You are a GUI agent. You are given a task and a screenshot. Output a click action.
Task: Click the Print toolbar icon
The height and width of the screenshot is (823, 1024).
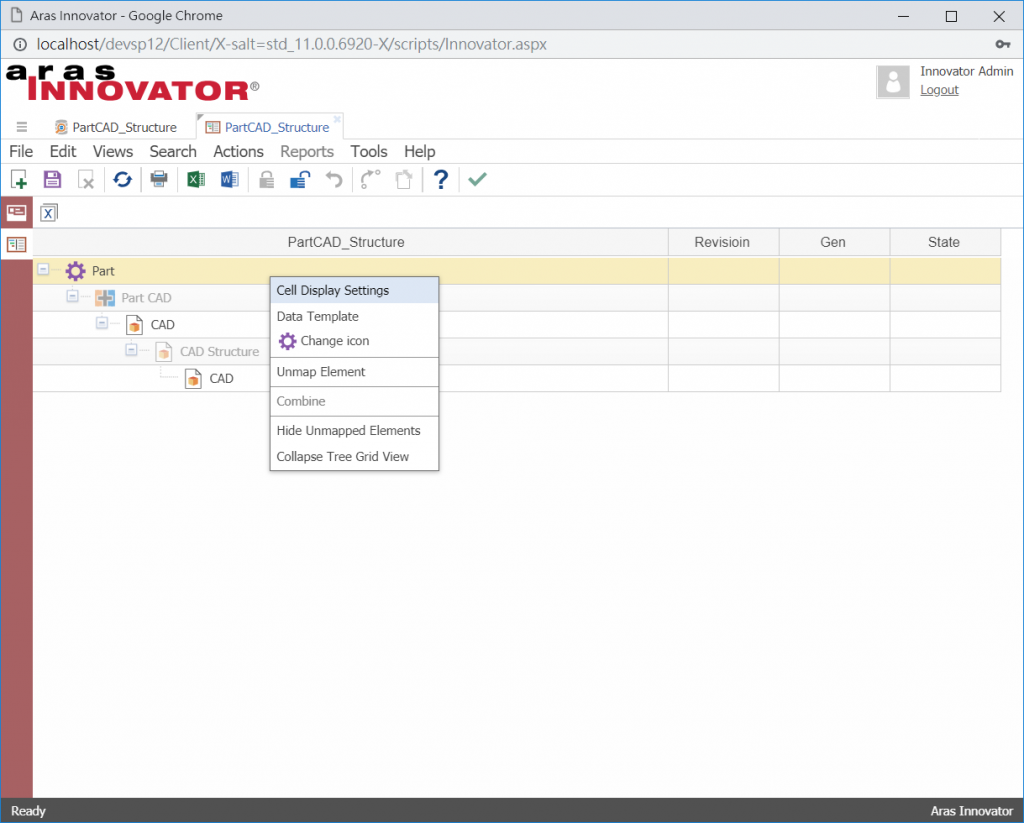pos(159,179)
